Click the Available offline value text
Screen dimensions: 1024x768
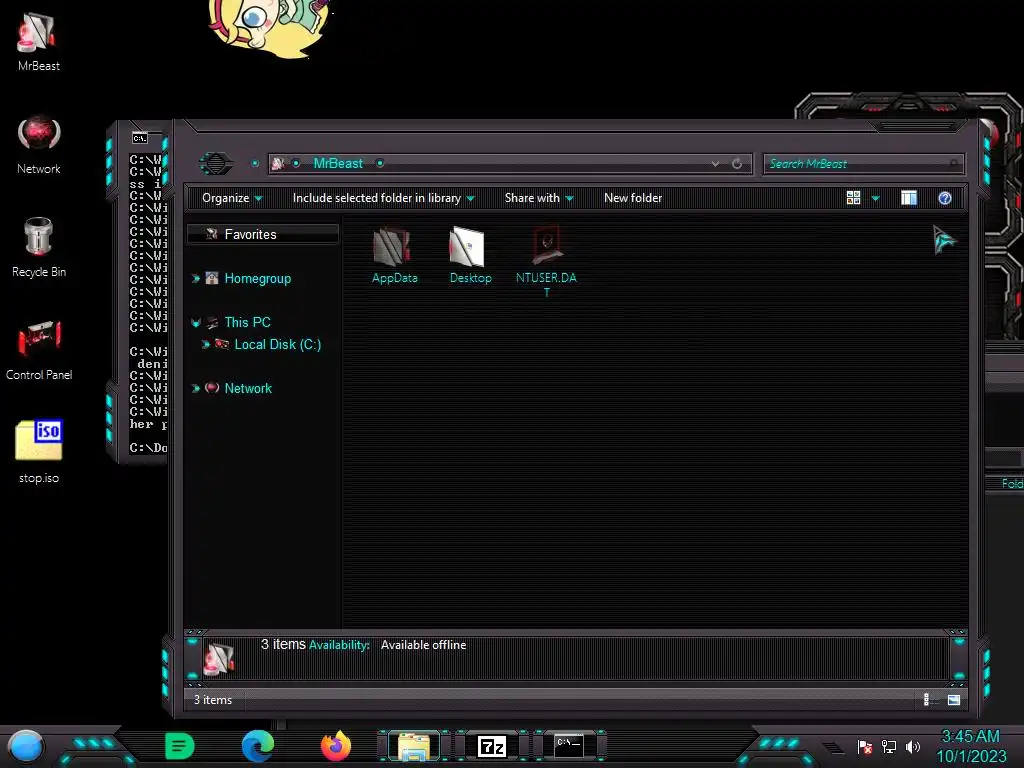[x=423, y=645]
